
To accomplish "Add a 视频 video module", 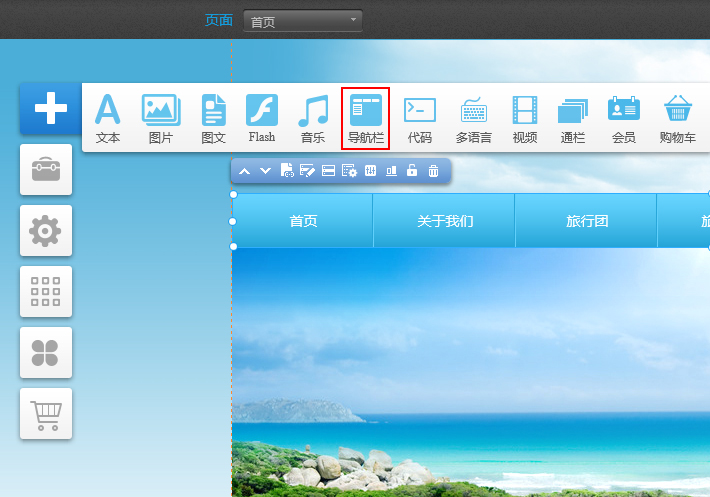I will [525, 118].
